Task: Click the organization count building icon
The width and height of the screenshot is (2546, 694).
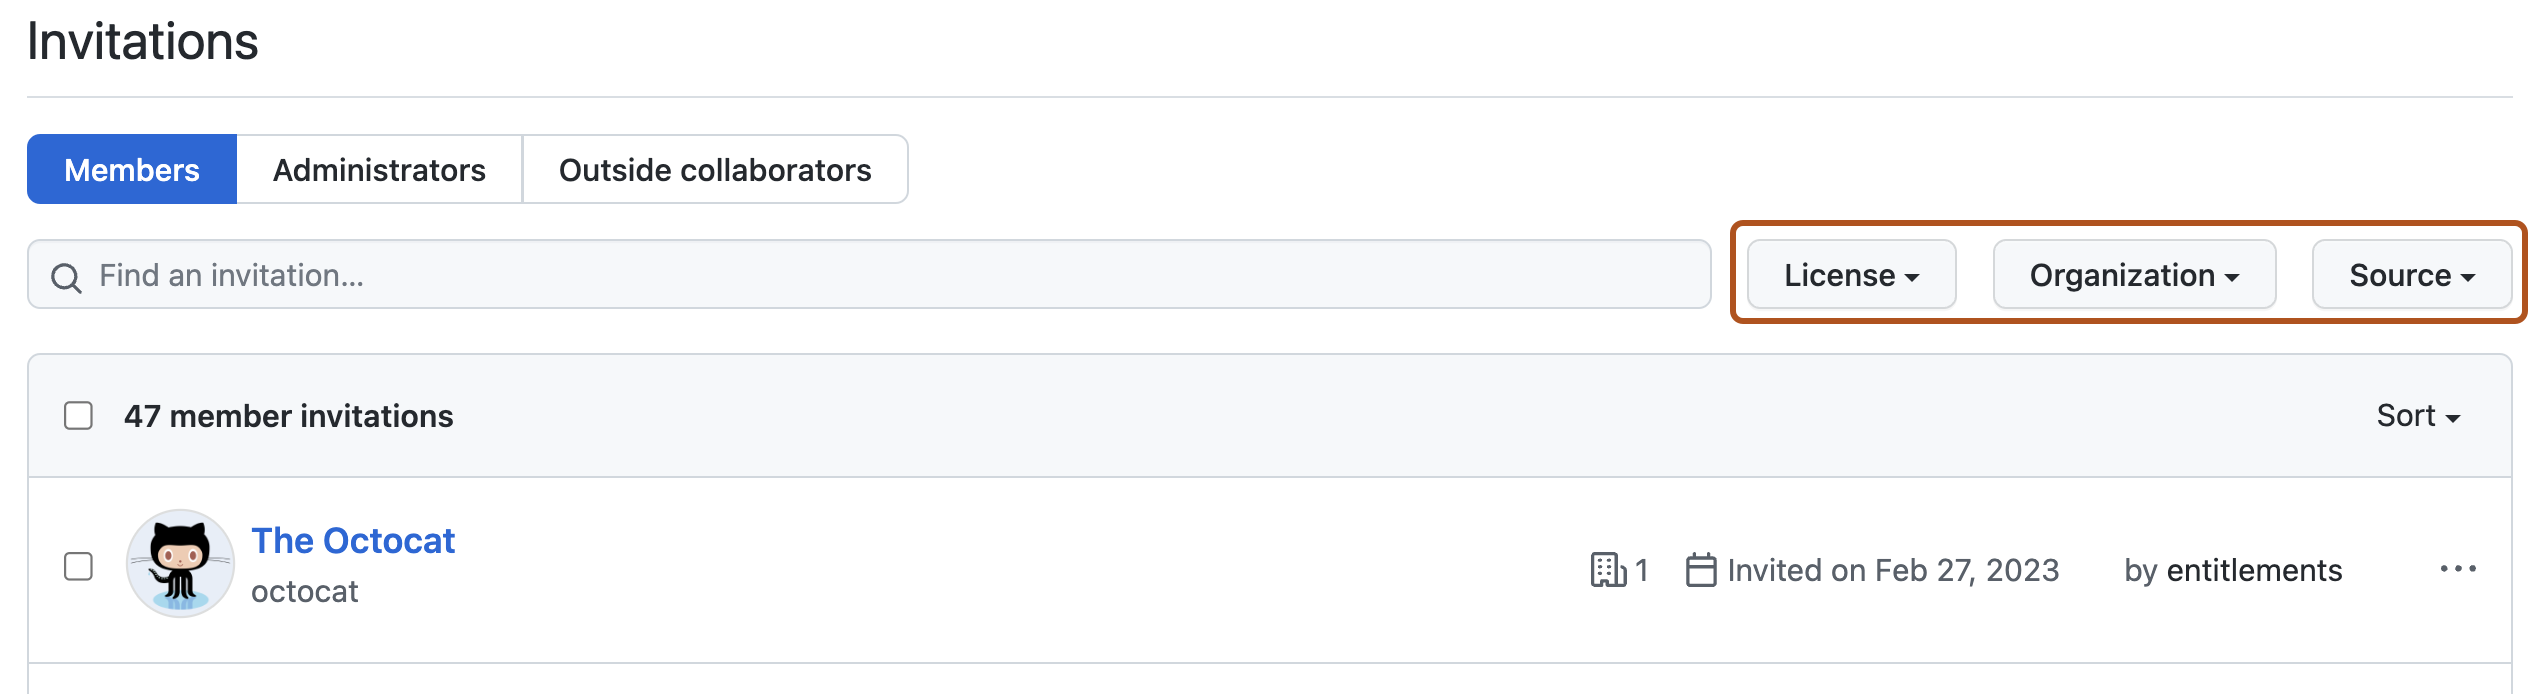Action: coord(1607,570)
